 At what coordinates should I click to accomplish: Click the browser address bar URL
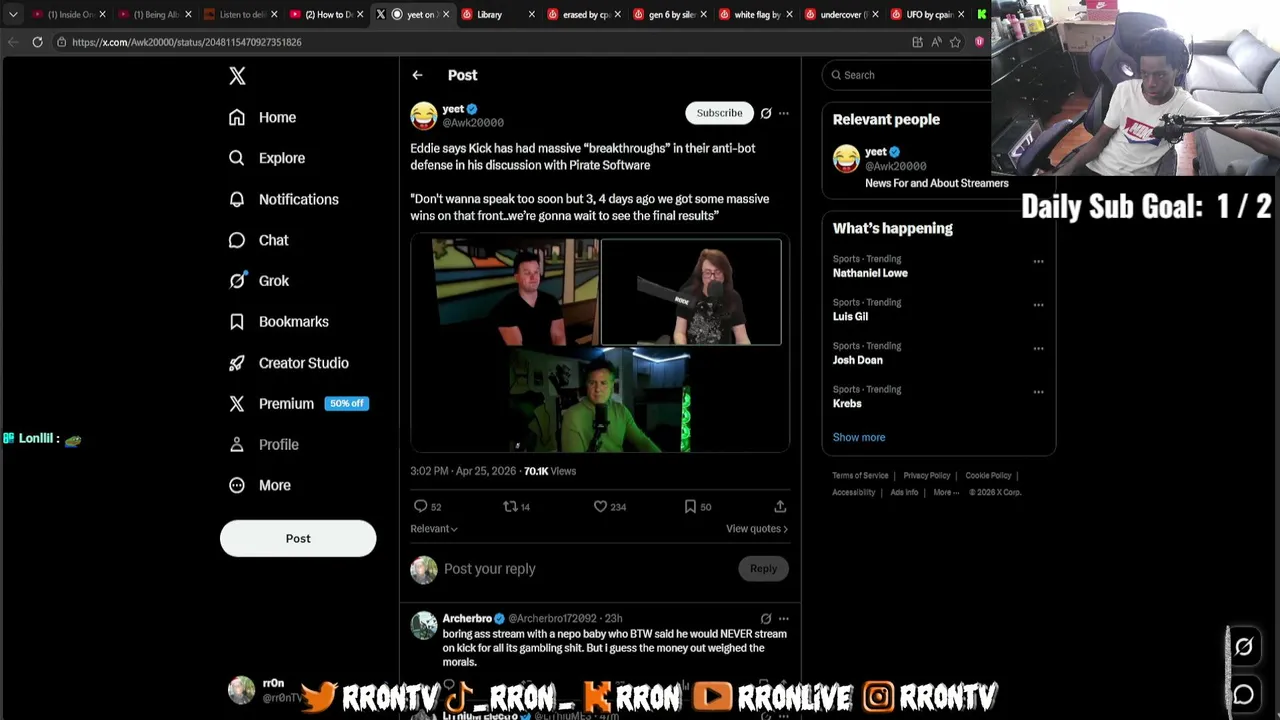tap(187, 42)
